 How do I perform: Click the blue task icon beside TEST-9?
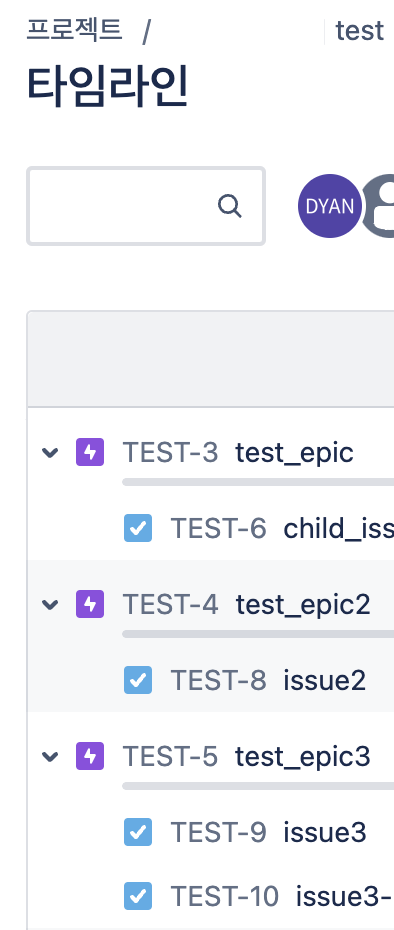(138, 832)
